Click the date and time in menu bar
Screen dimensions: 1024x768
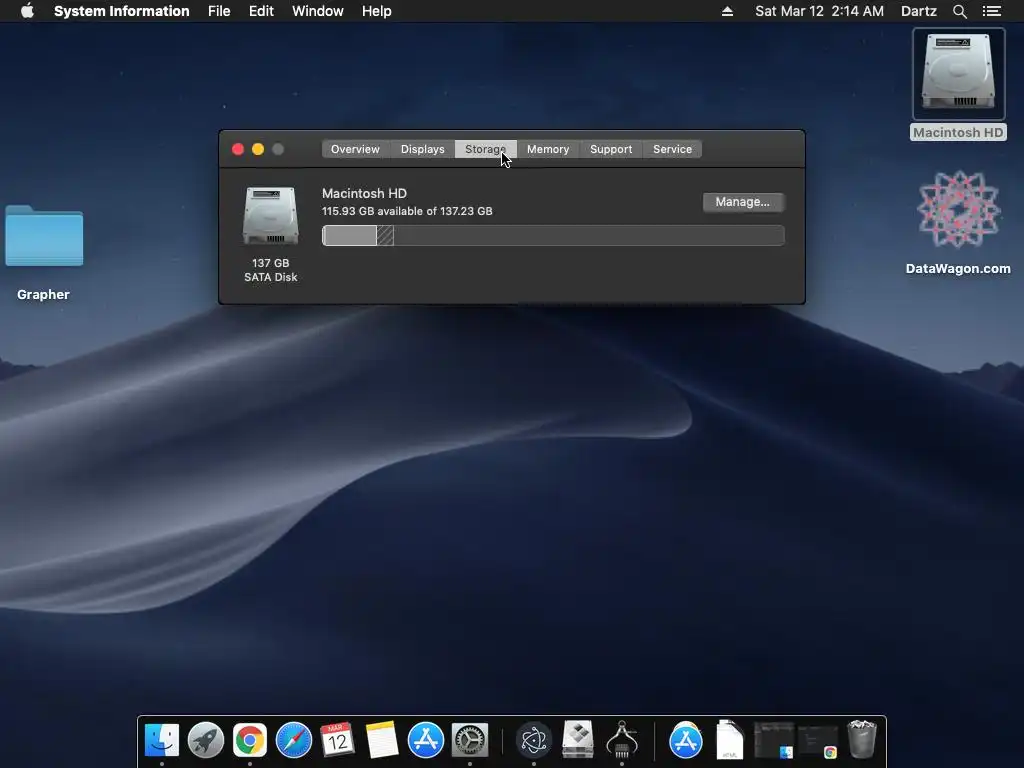(819, 11)
